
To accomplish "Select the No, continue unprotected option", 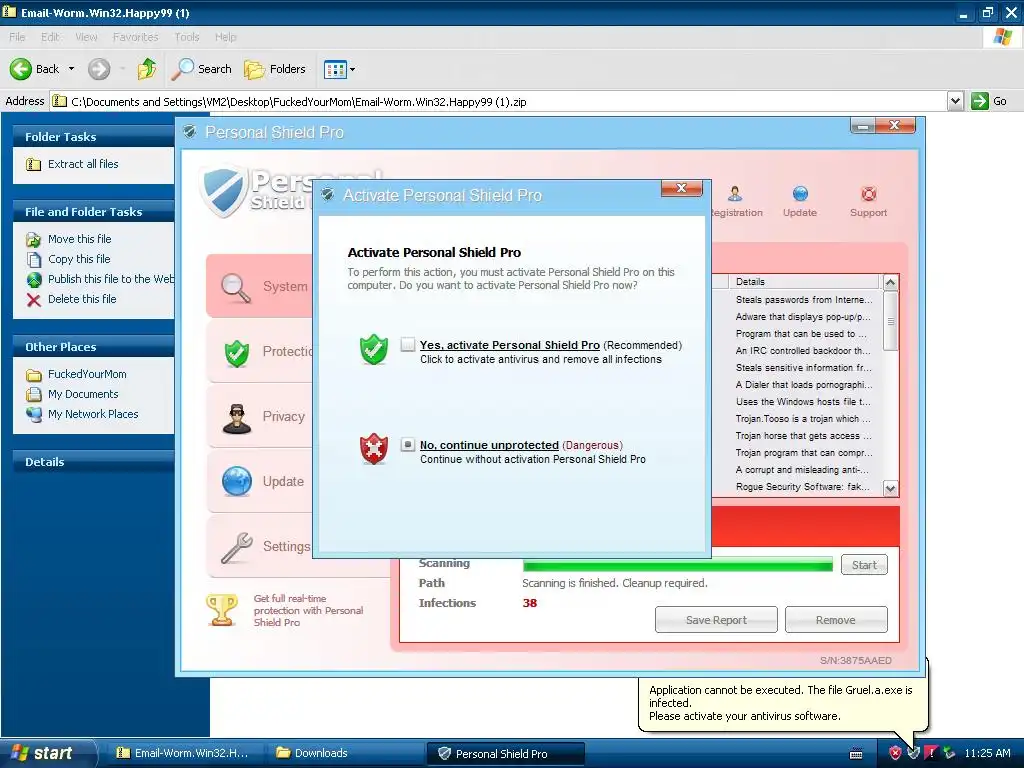I will (408, 444).
